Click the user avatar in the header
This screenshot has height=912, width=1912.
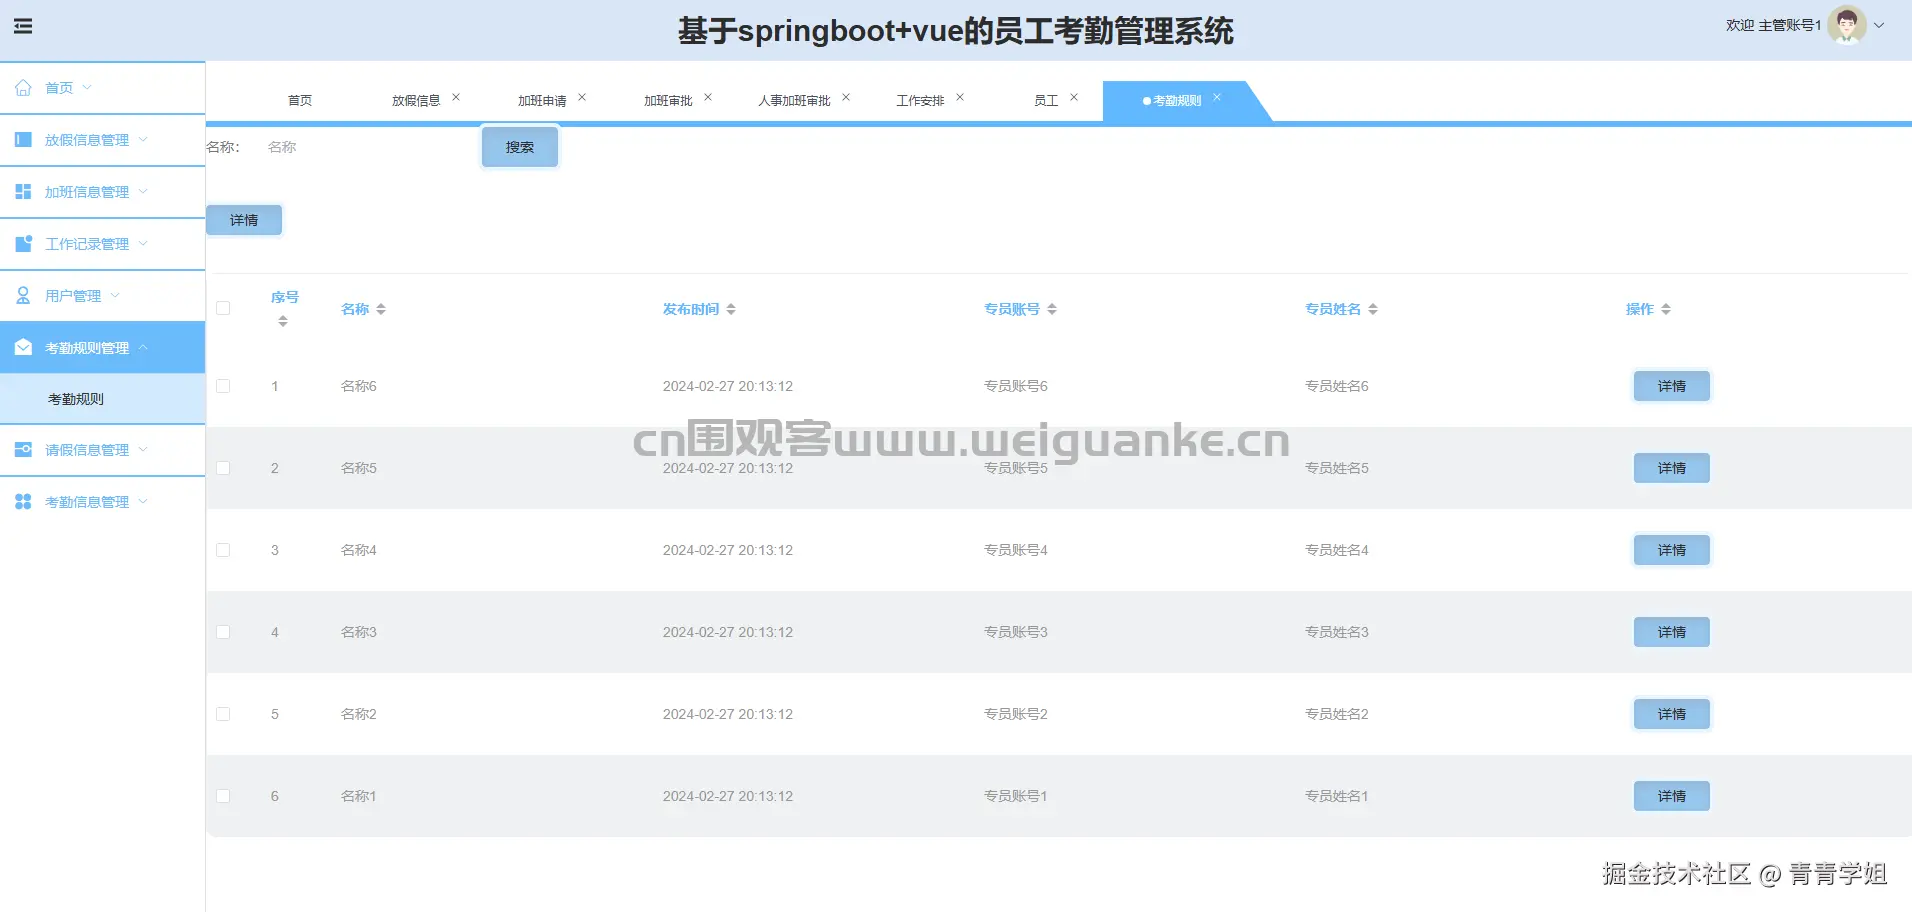(x=1846, y=26)
